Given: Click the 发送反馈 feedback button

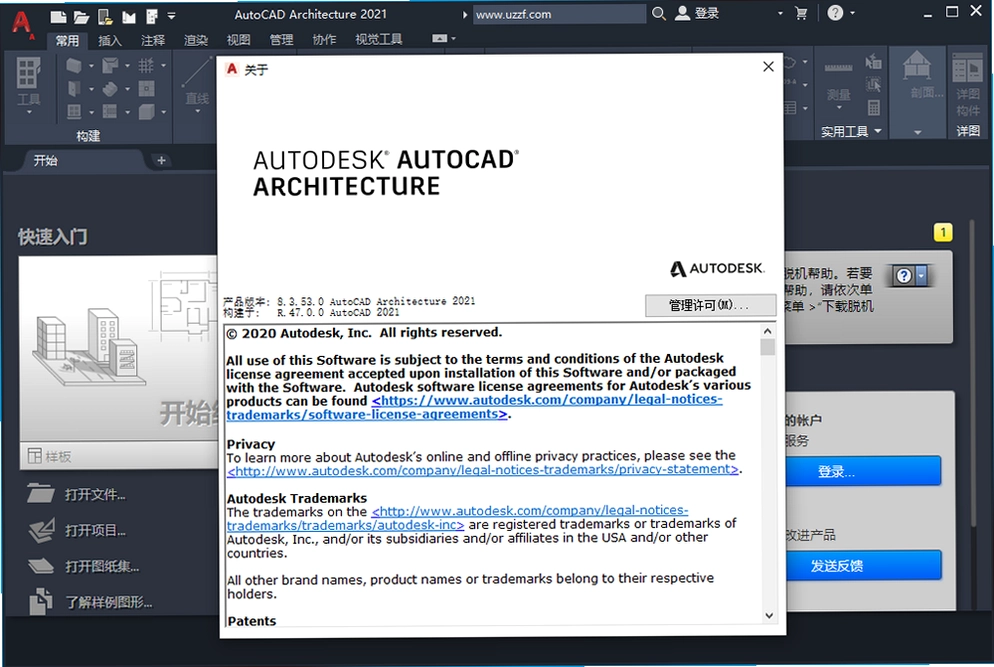Looking at the screenshot, I should tap(863, 565).
